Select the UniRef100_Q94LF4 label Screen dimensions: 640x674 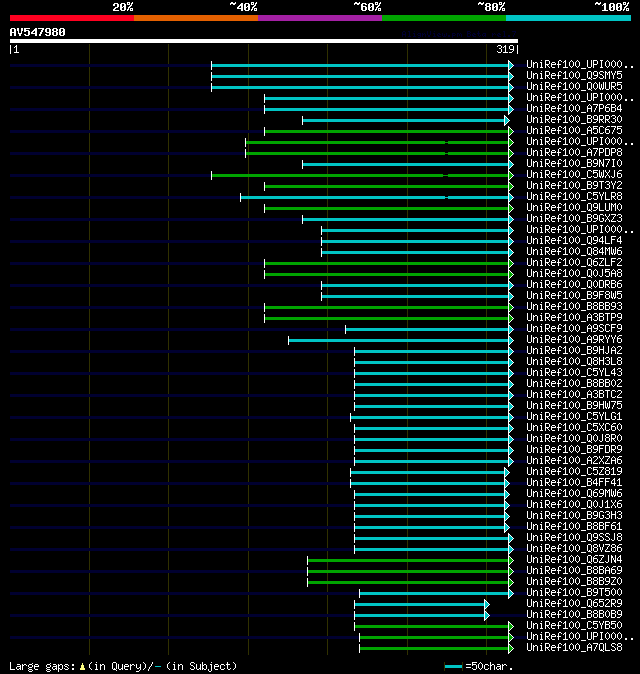click(574, 241)
